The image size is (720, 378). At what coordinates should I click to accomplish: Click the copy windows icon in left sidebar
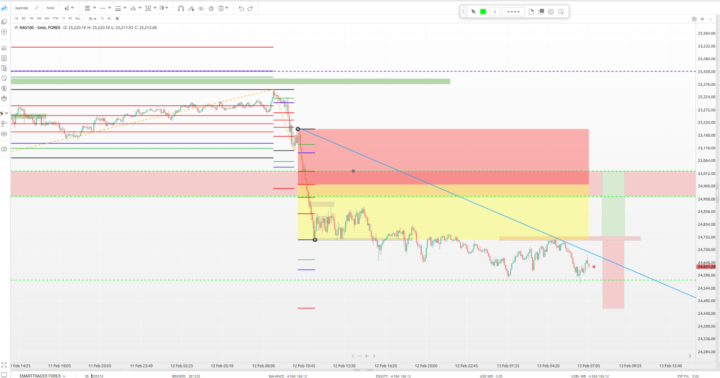[4, 22]
